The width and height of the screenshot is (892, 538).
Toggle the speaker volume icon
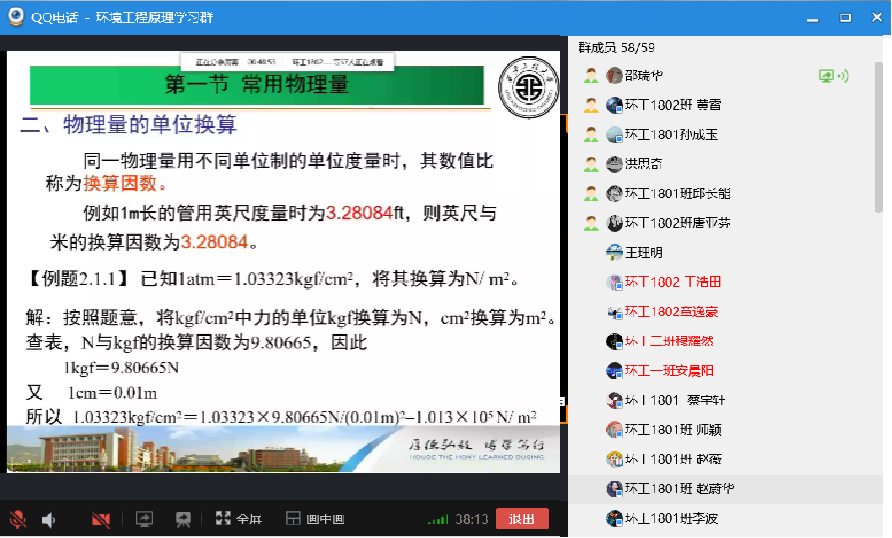tap(48, 519)
